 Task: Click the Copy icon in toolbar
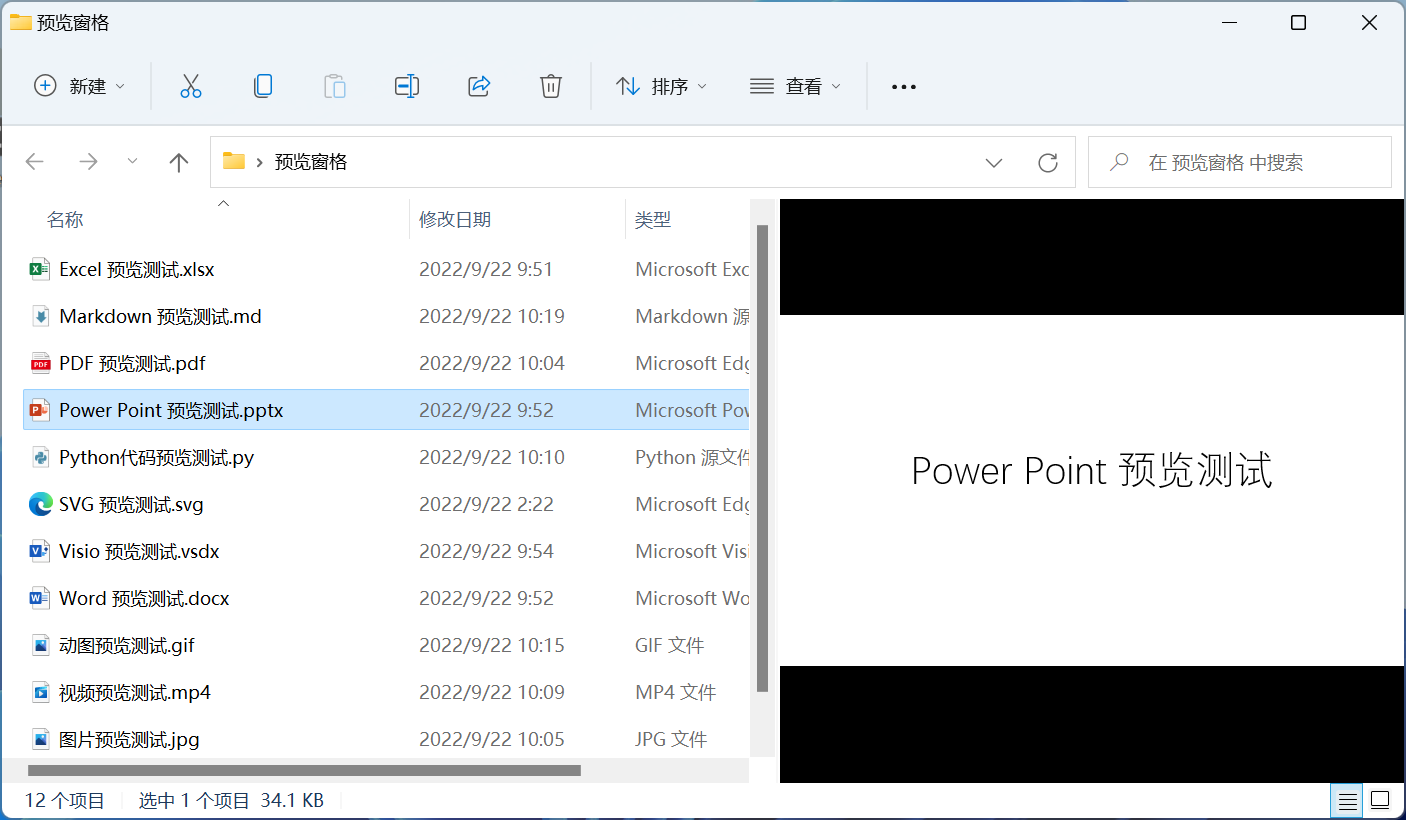click(263, 86)
